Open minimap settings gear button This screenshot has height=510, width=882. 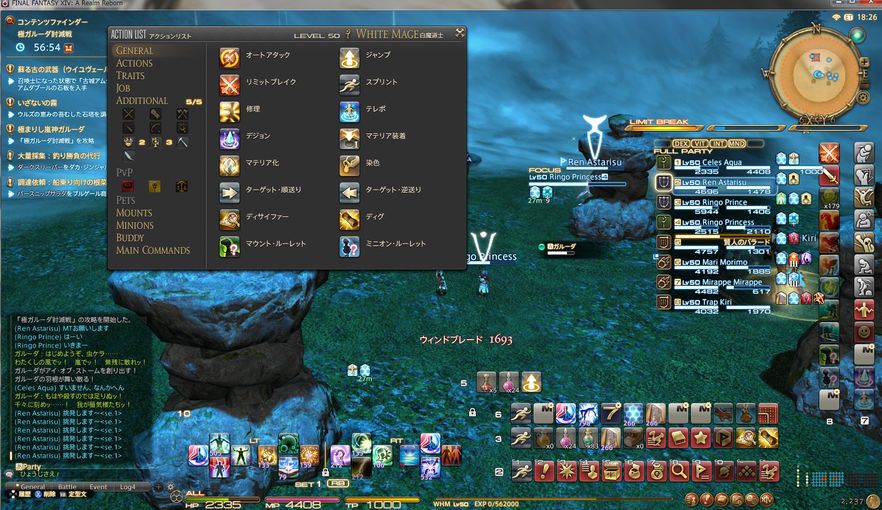pos(862,98)
